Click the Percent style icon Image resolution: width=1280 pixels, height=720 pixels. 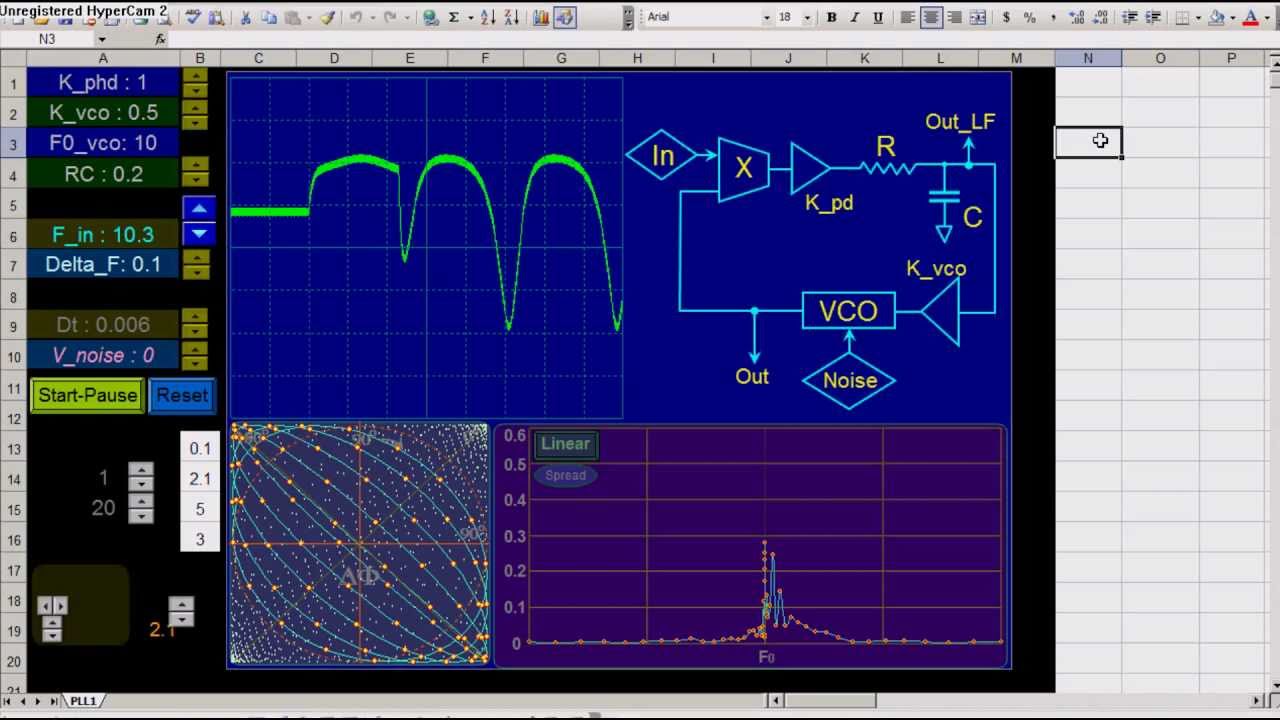click(x=1029, y=17)
